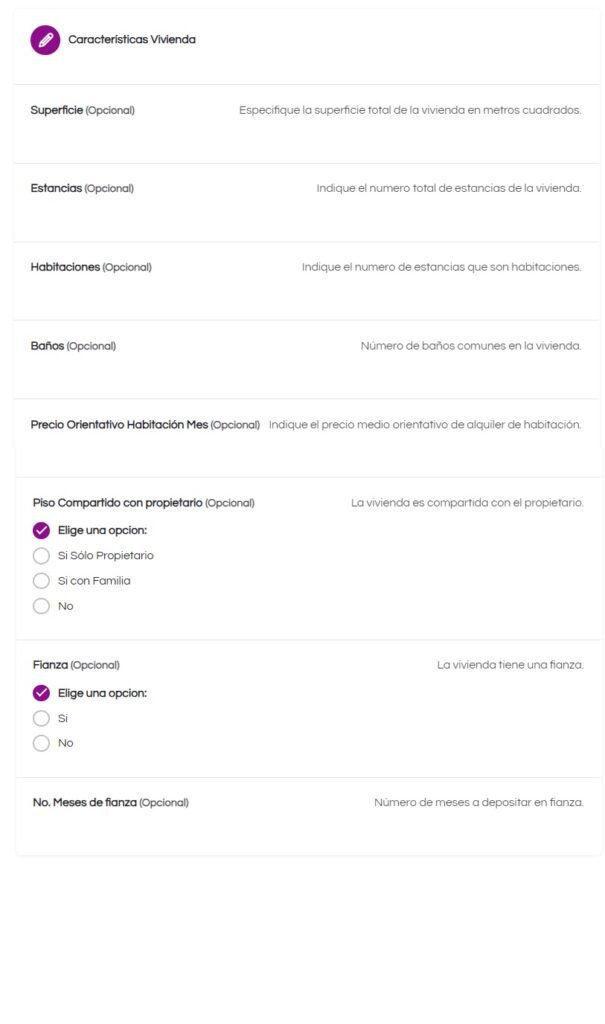The image size is (605, 1024).
Task: Click the 'Características Vivienda' heading
Action: [x=132, y=39]
